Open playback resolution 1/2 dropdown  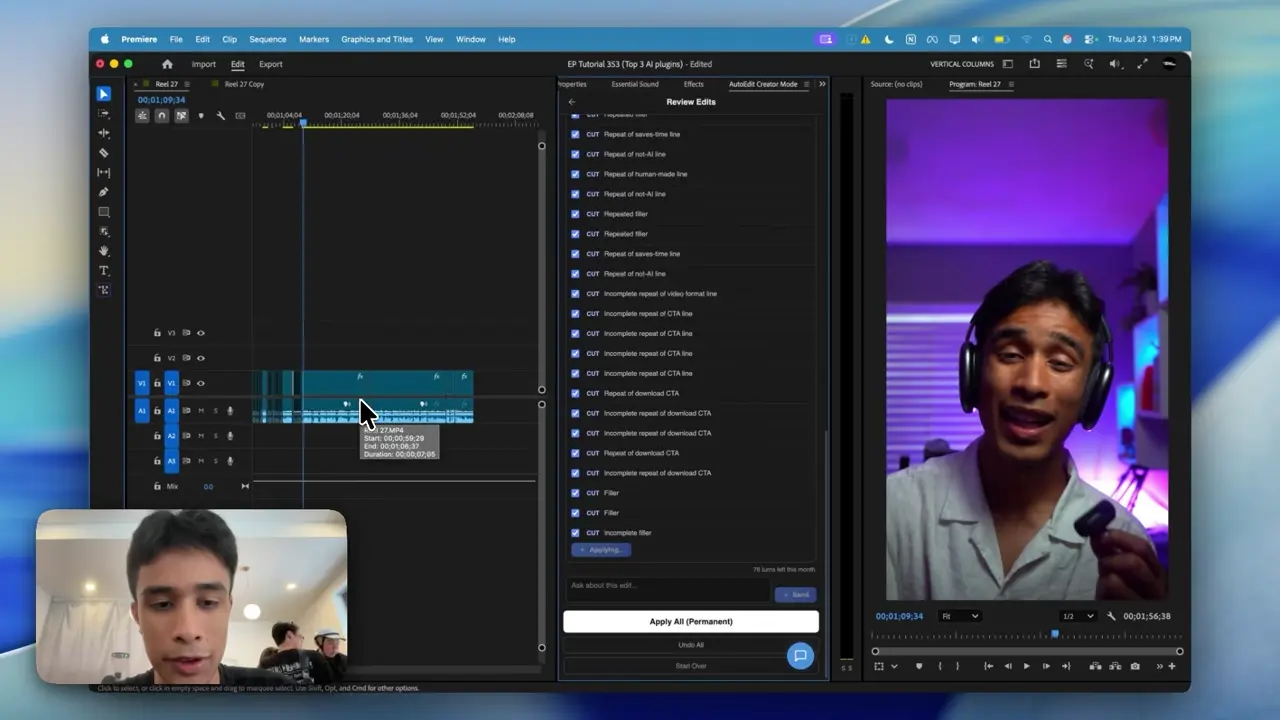[1077, 616]
